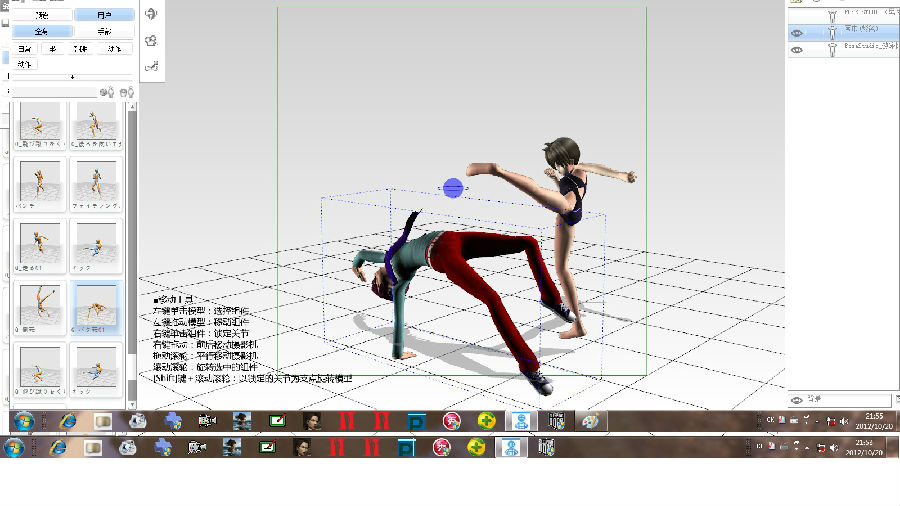
Task: Click the figure icon of the topmost scene list item
Action: pyautogui.click(x=832, y=15)
